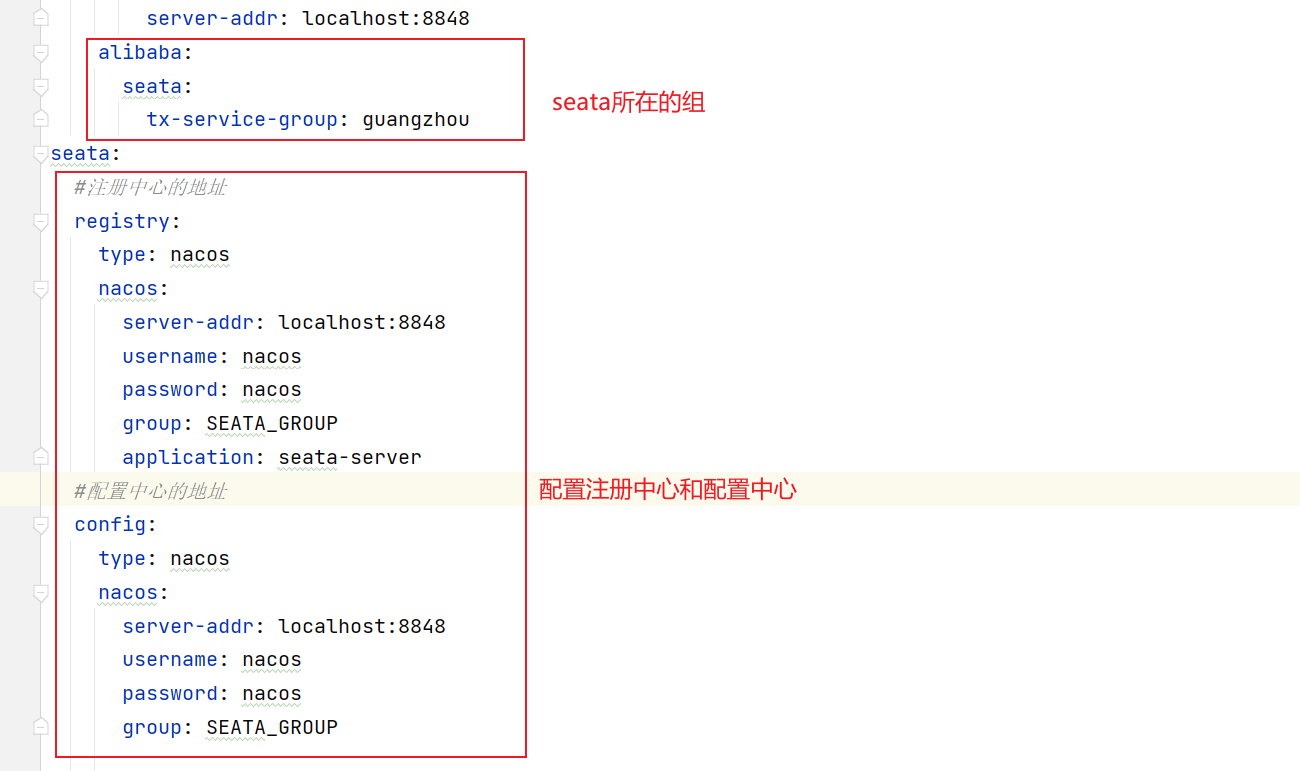Click the "nacos" value of config type

[x=200, y=559]
